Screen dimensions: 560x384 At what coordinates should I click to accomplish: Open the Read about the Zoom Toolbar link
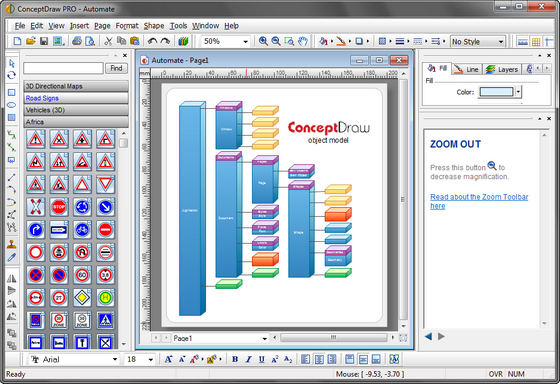(x=479, y=201)
